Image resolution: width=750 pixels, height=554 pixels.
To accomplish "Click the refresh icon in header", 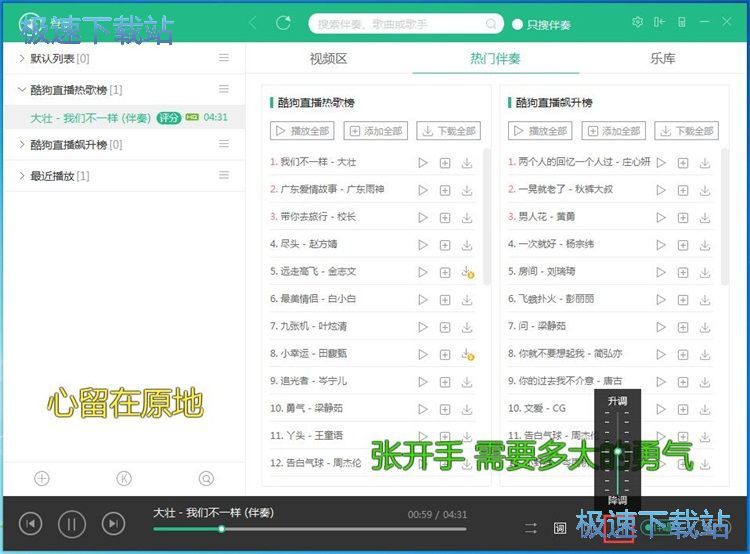I will pyautogui.click(x=283, y=23).
